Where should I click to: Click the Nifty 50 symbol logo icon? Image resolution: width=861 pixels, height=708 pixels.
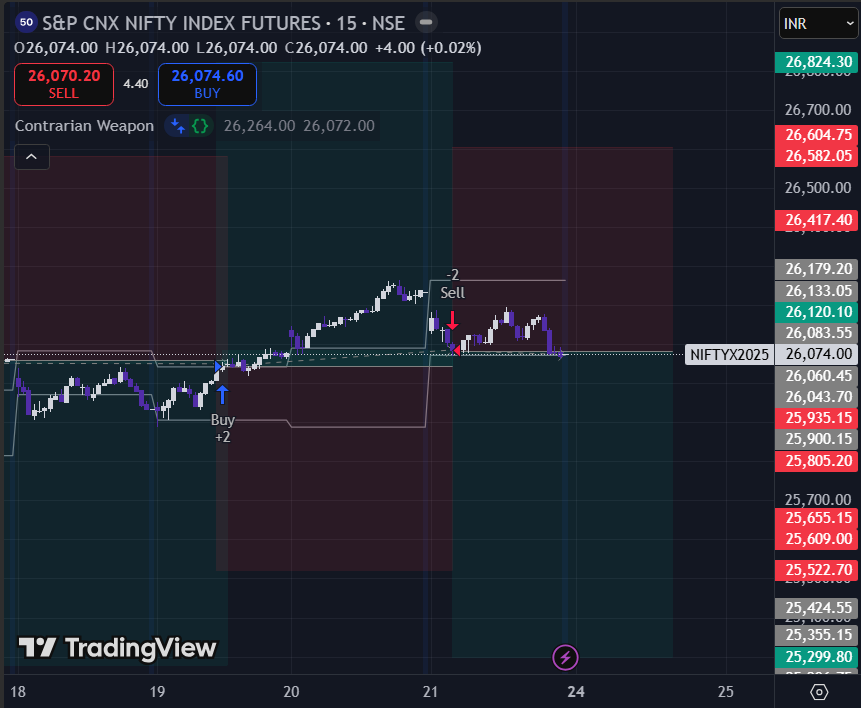click(x=26, y=23)
